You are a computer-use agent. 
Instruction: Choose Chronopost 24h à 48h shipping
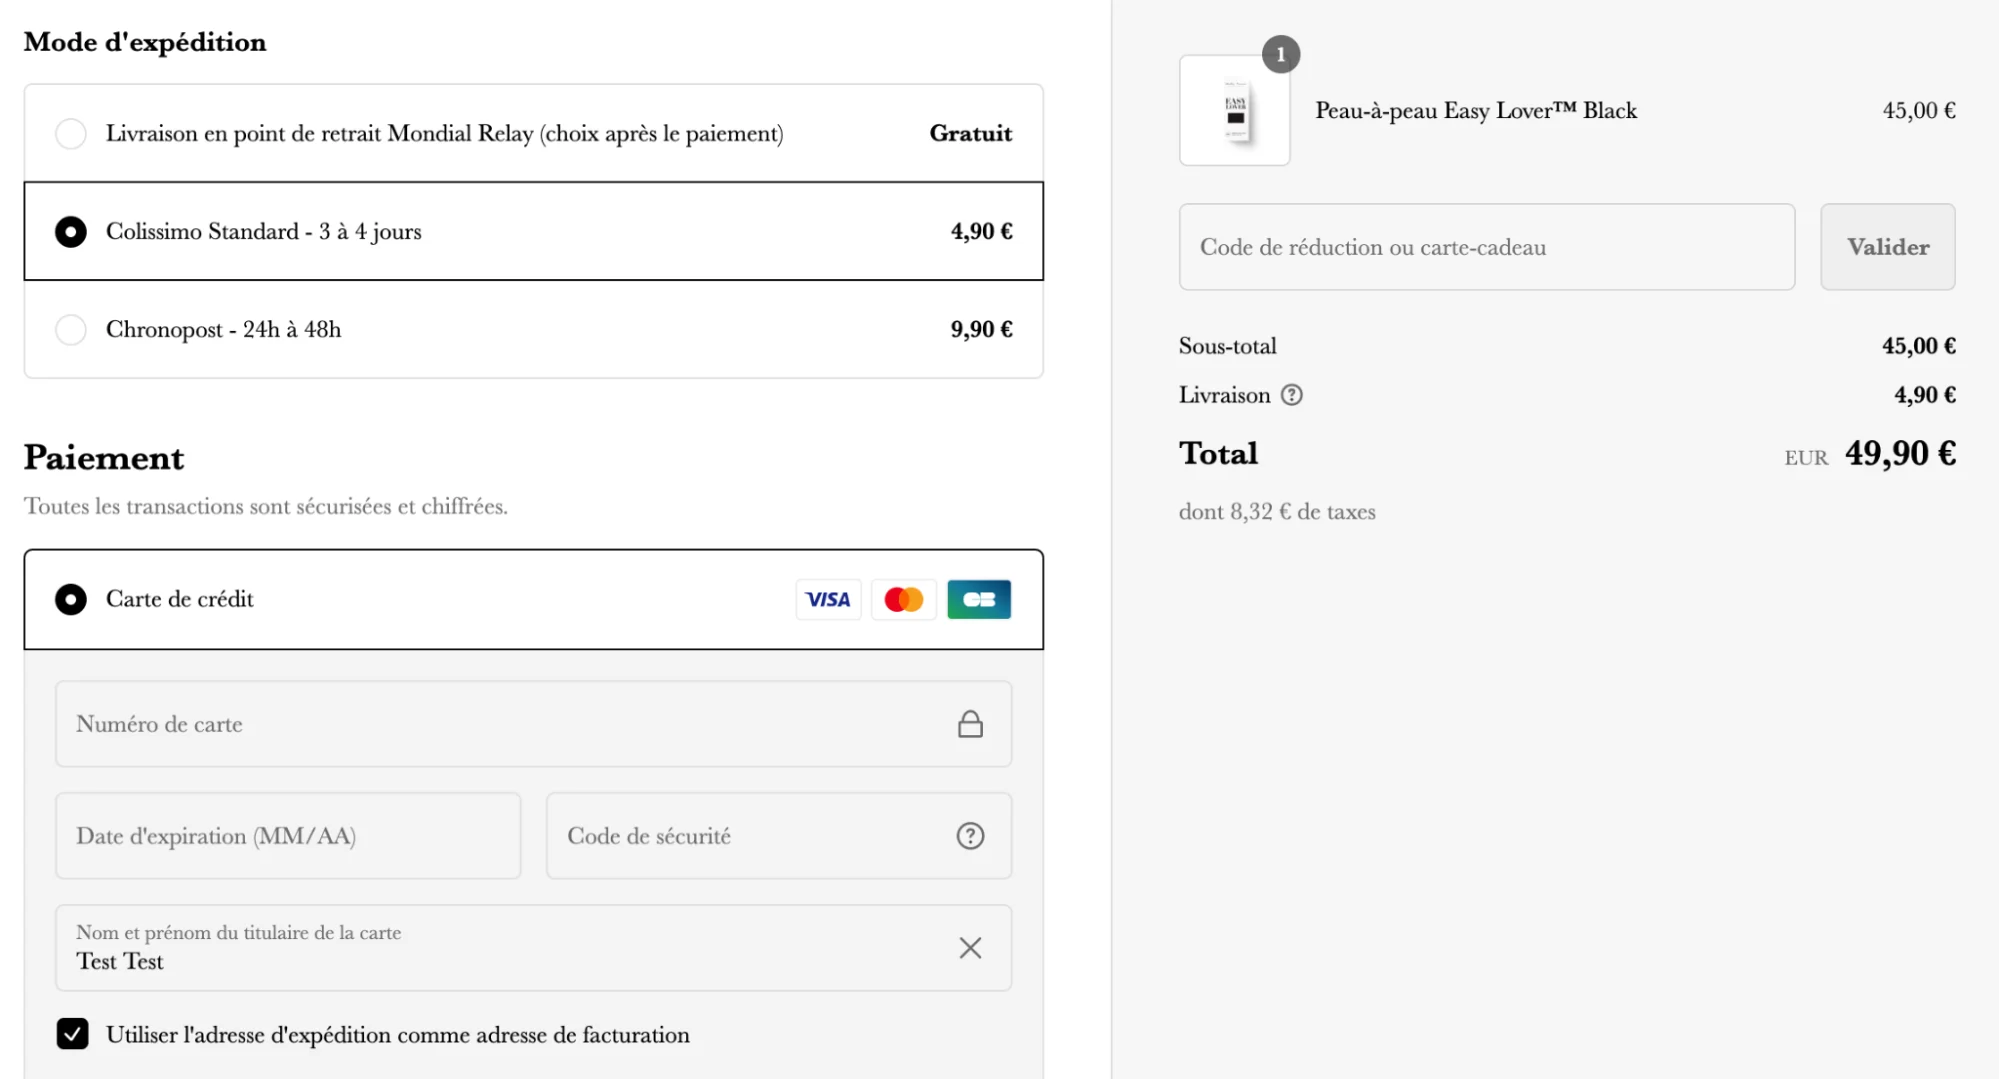click(x=71, y=329)
